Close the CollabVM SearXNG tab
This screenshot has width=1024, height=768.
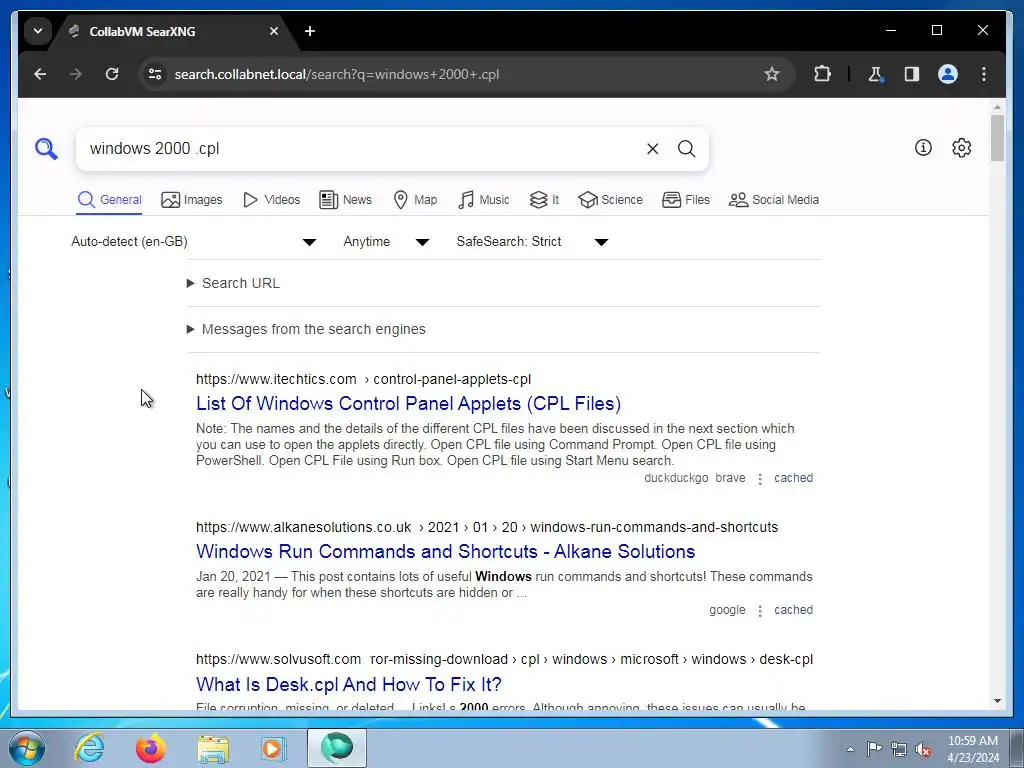coord(274,31)
